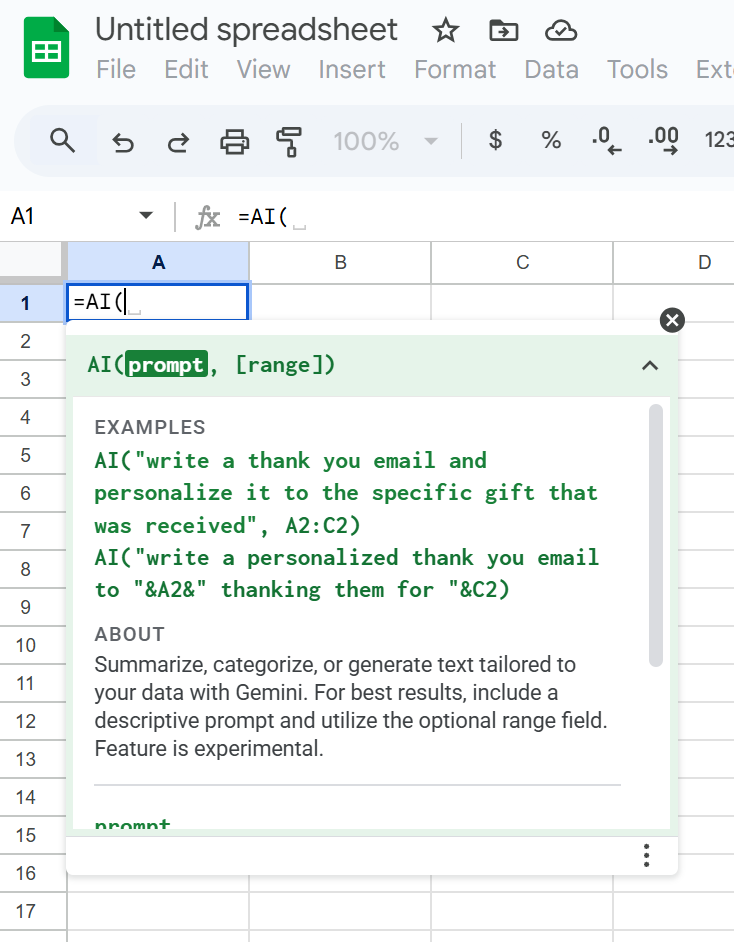Close the formula help popup
Image resolution: width=734 pixels, height=942 pixels.
[x=673, y=320]
